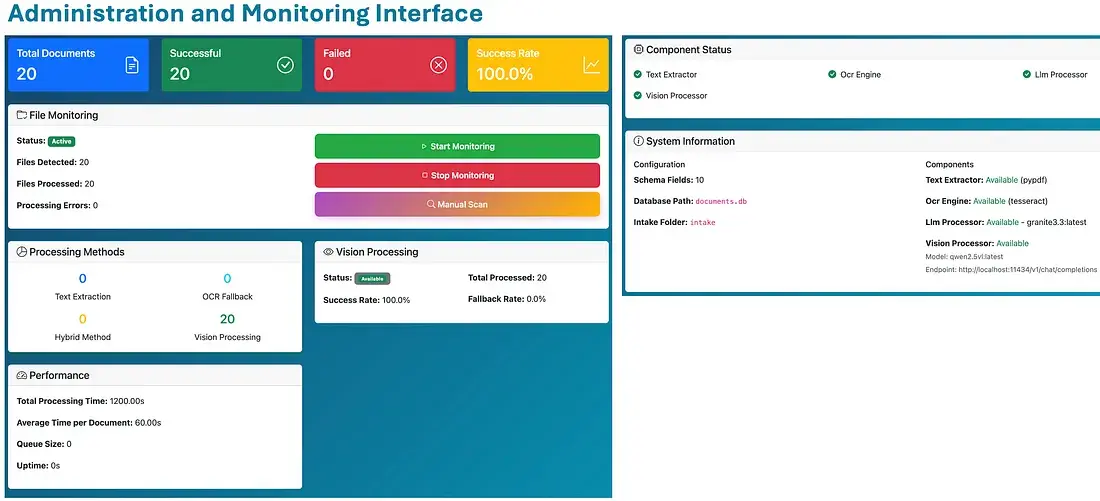Click the info icon beside System Information

(639, 142)
